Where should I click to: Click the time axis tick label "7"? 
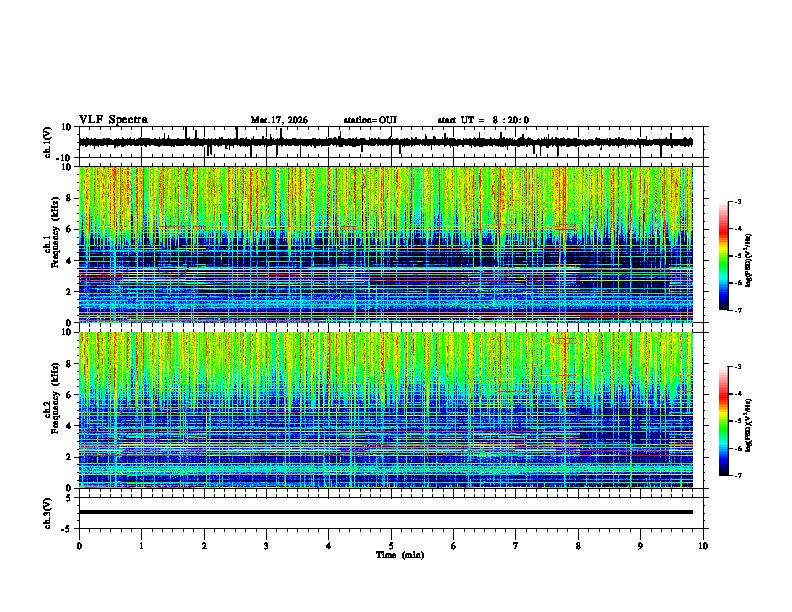coord(516,546)
